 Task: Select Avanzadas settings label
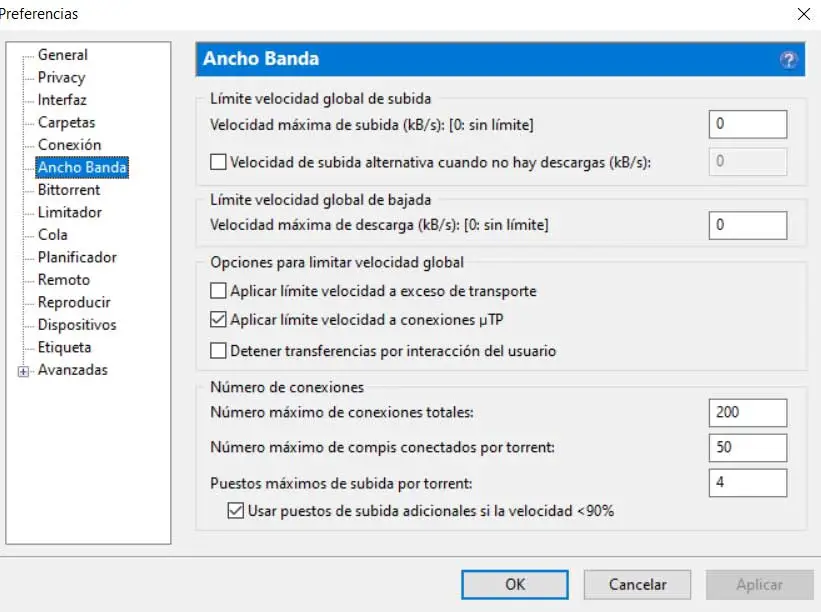coord(72,370)
